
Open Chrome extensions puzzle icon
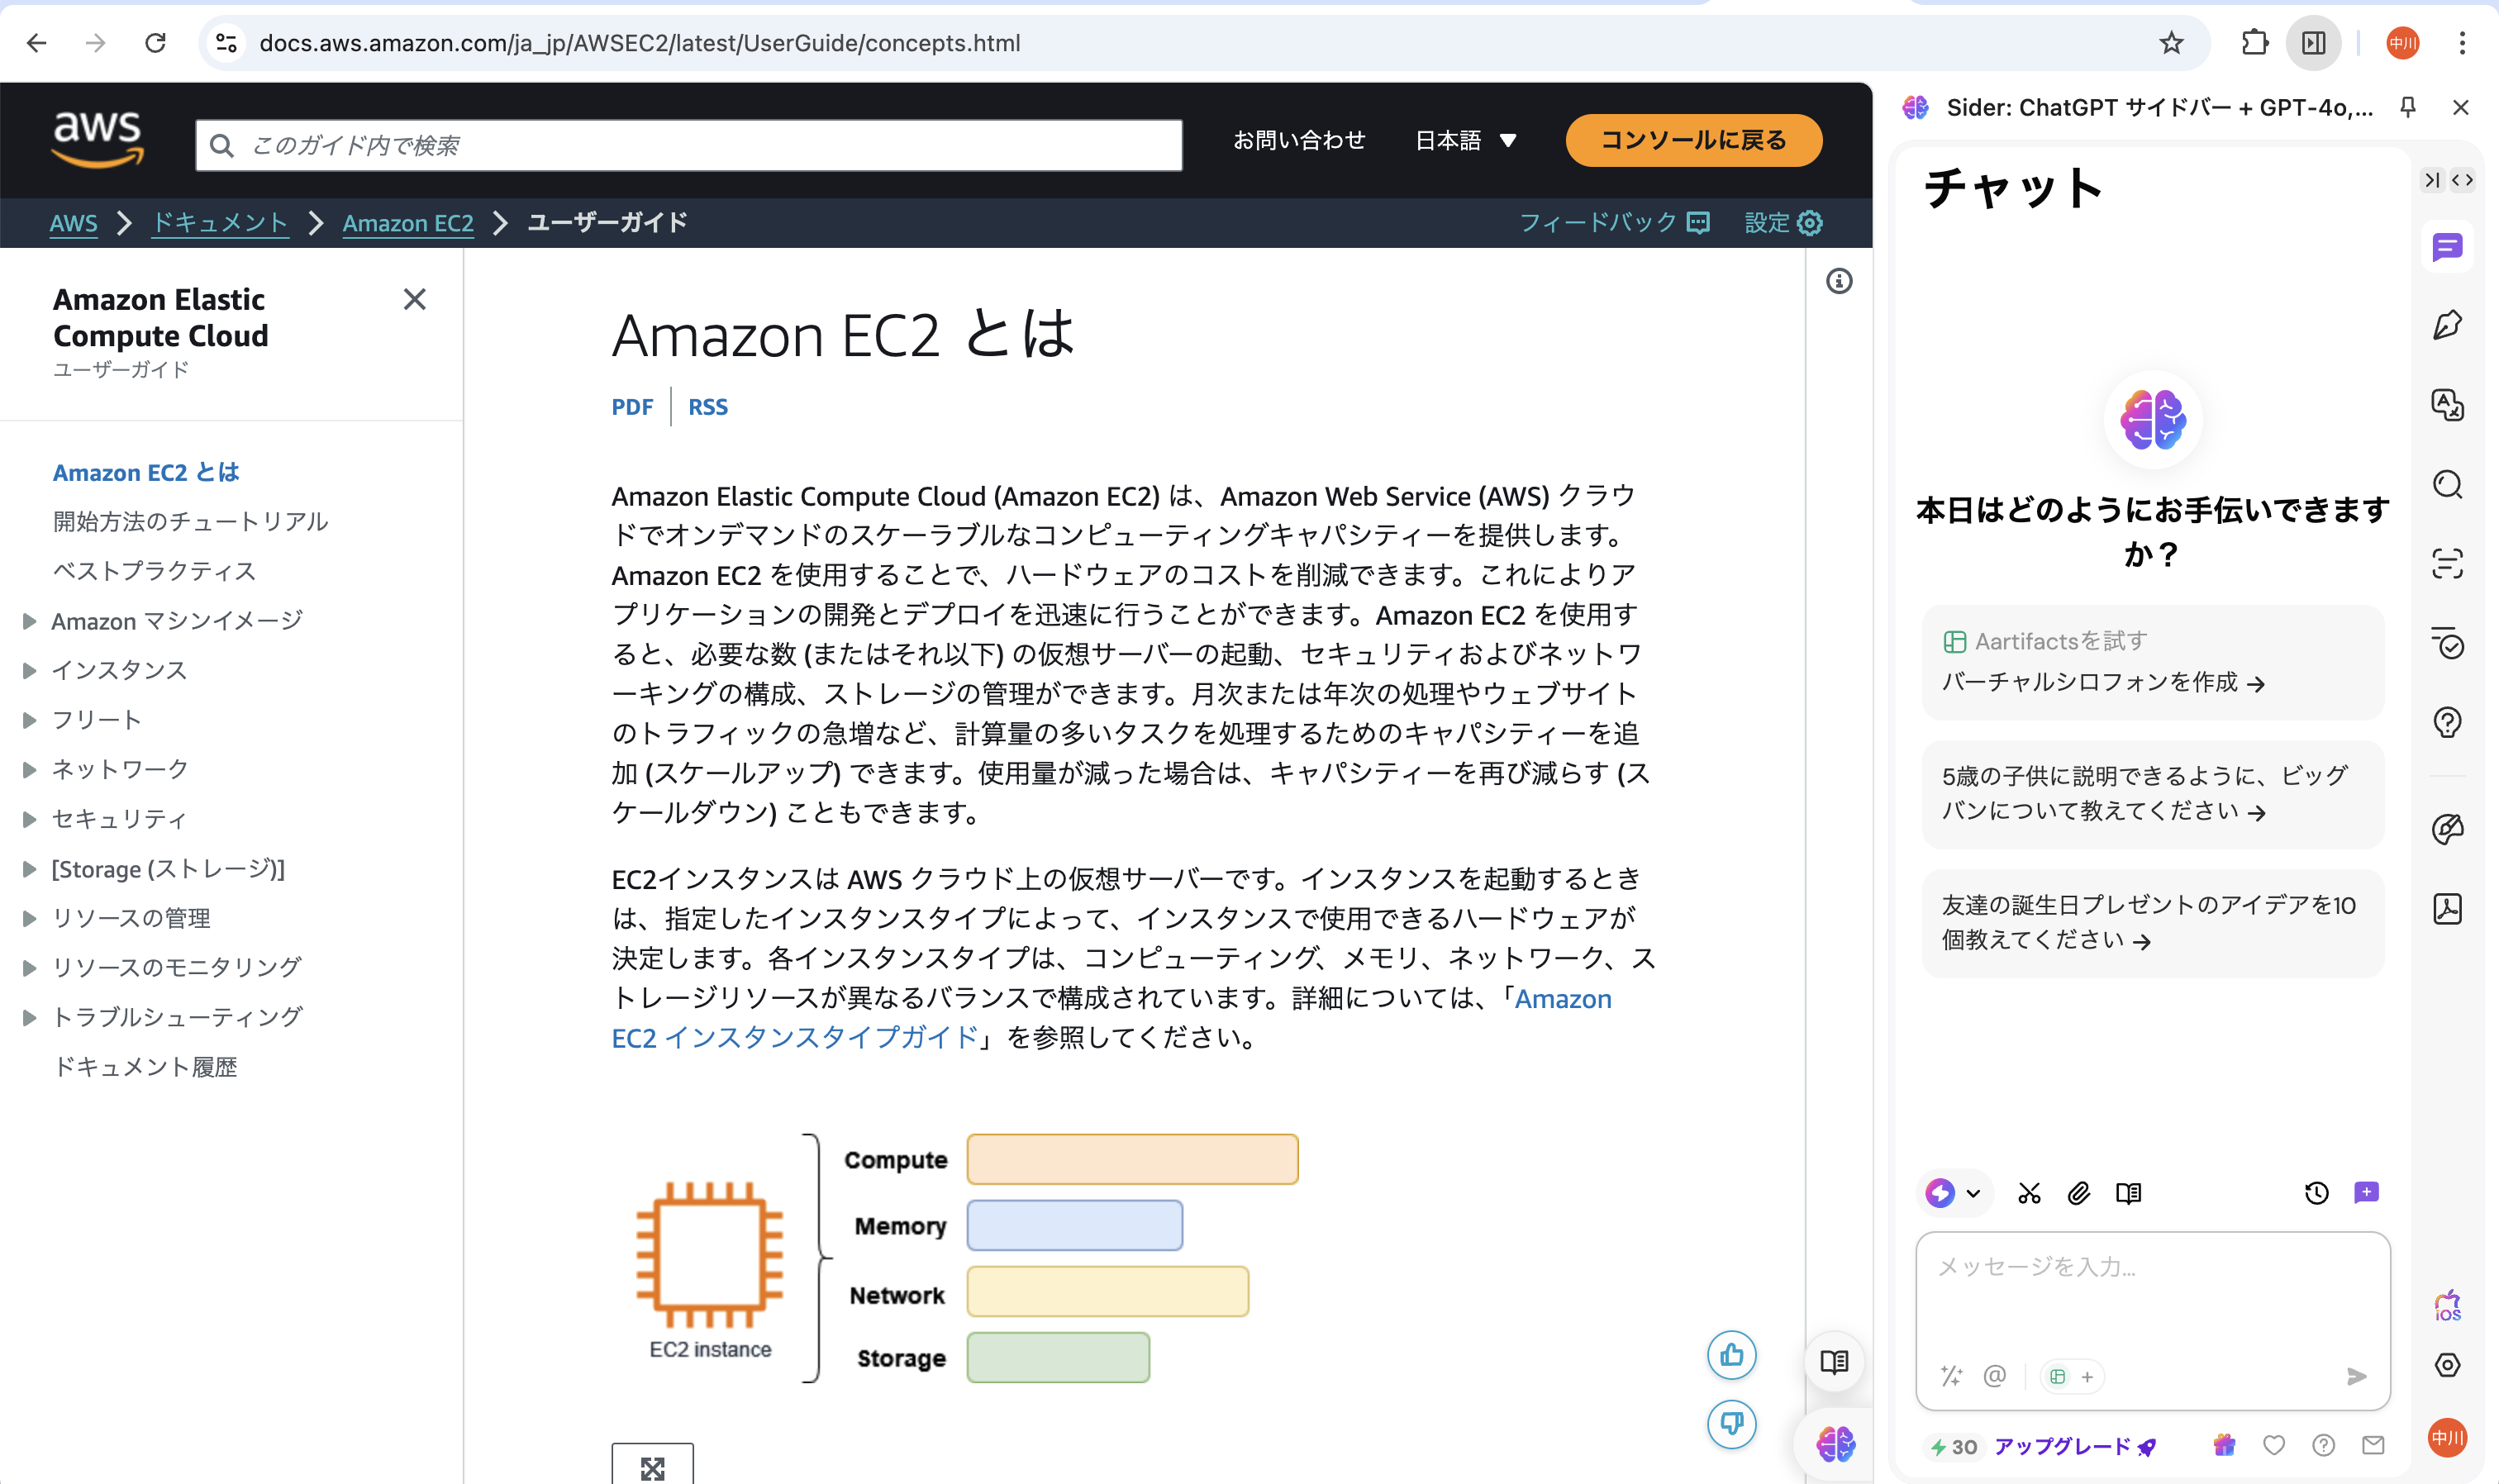point(2255,43)
